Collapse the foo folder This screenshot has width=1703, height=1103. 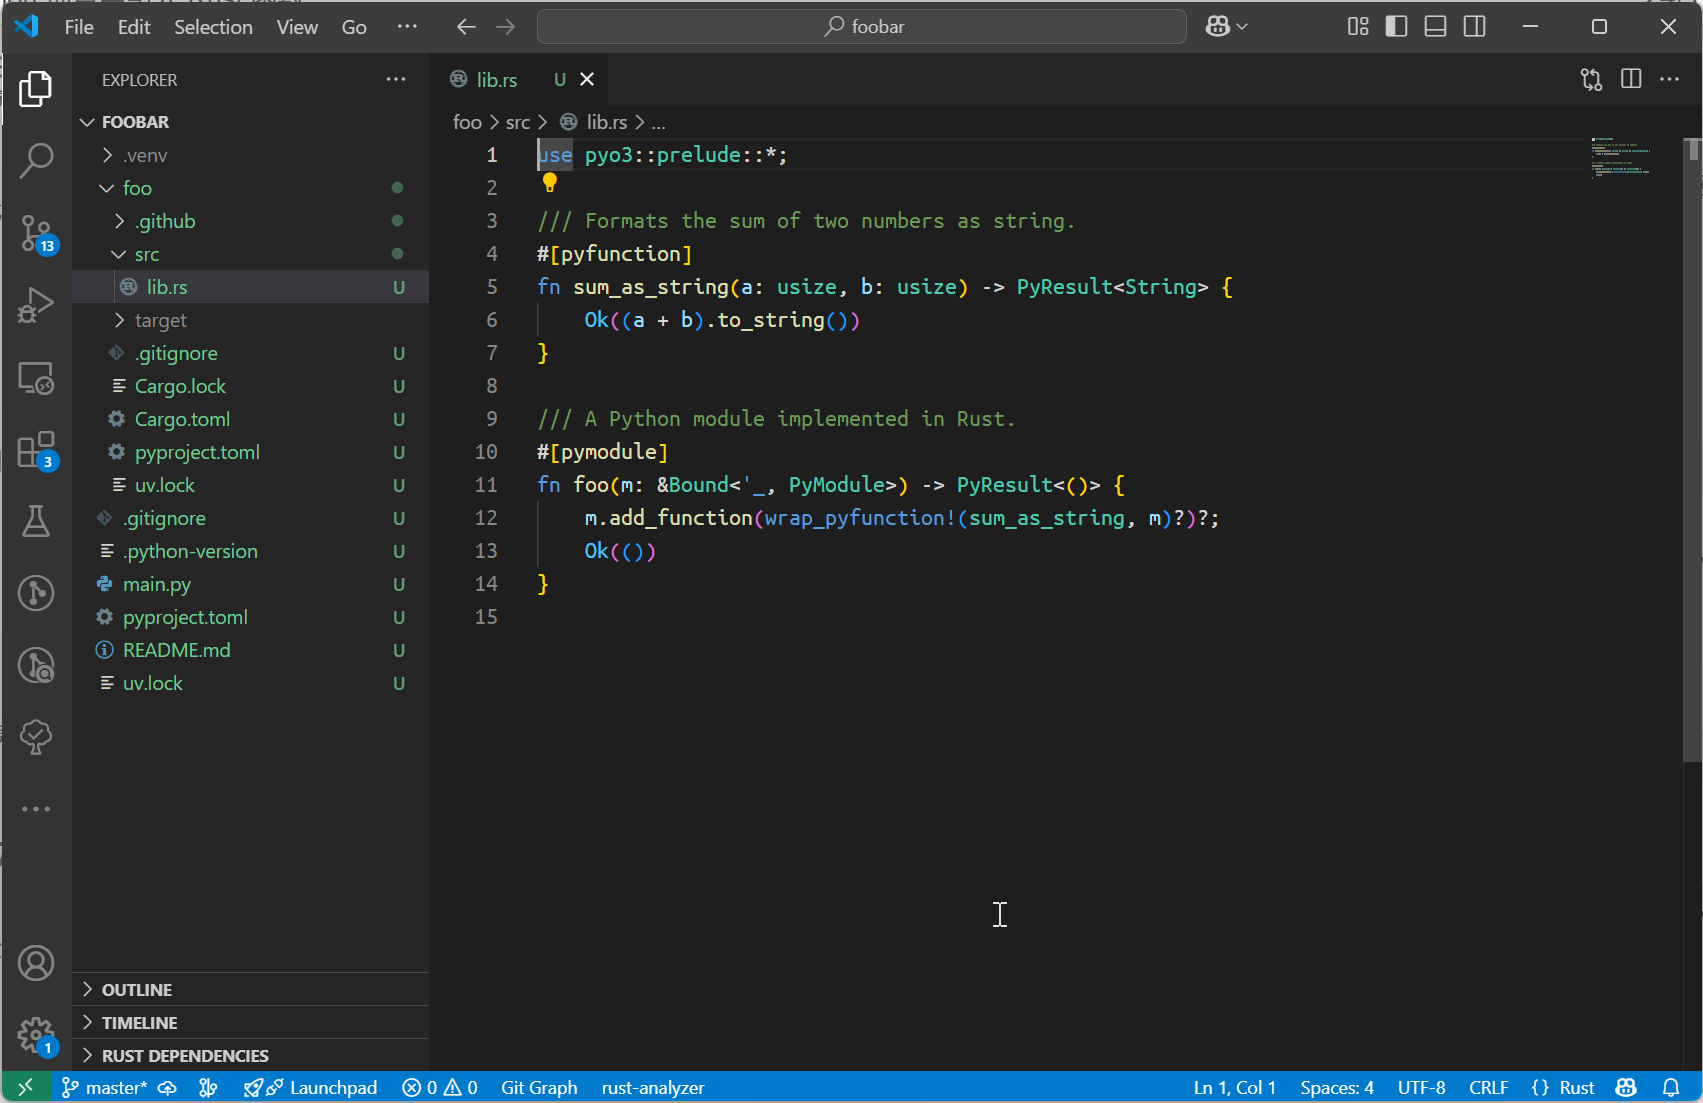click(x=251, y=188)
